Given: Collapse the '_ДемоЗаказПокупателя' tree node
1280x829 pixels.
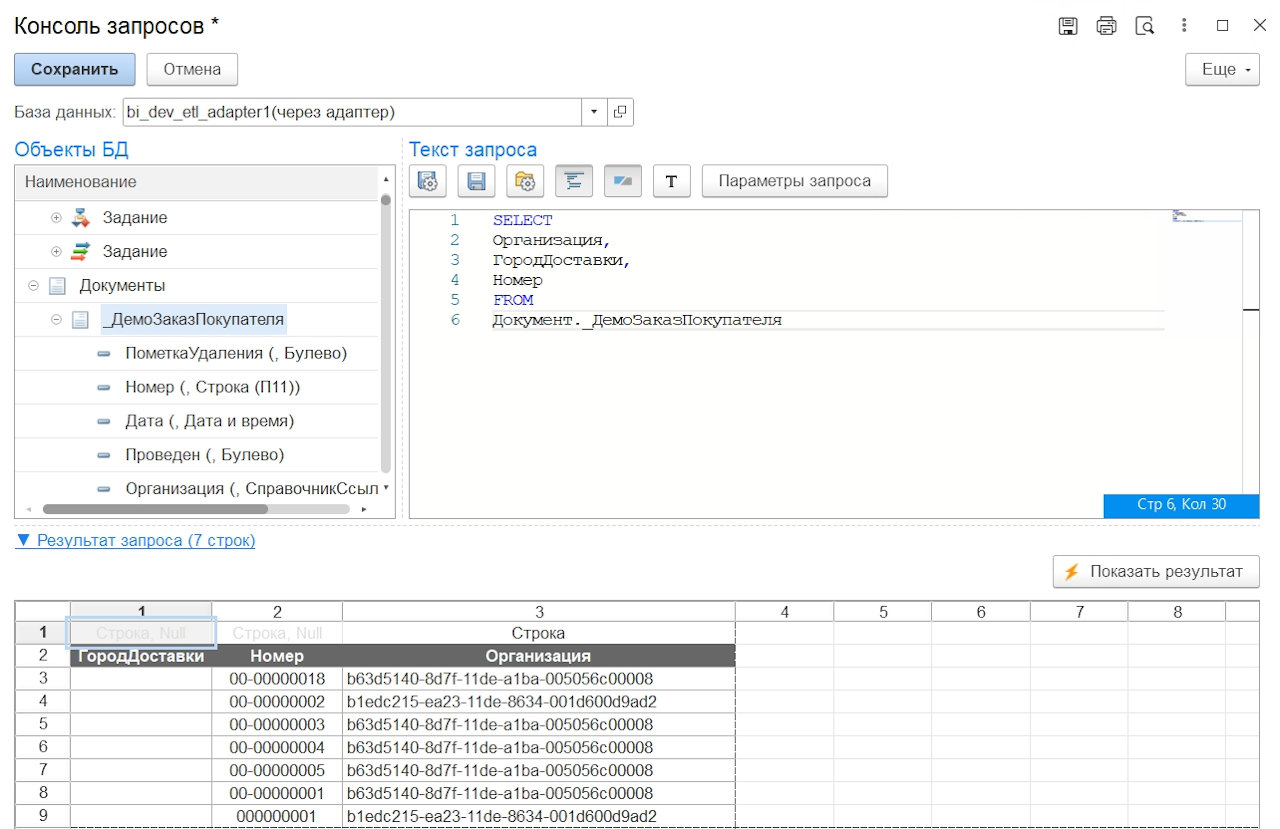Looking at the screenshot, I should tap(57, 320).
